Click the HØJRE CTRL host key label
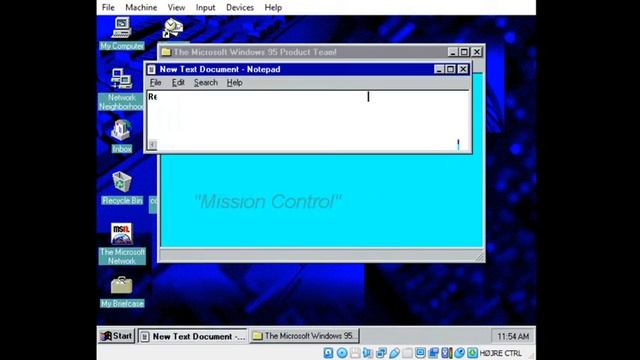Image resolution: width=640 pixels, height=360 pixels. point(500,353)
